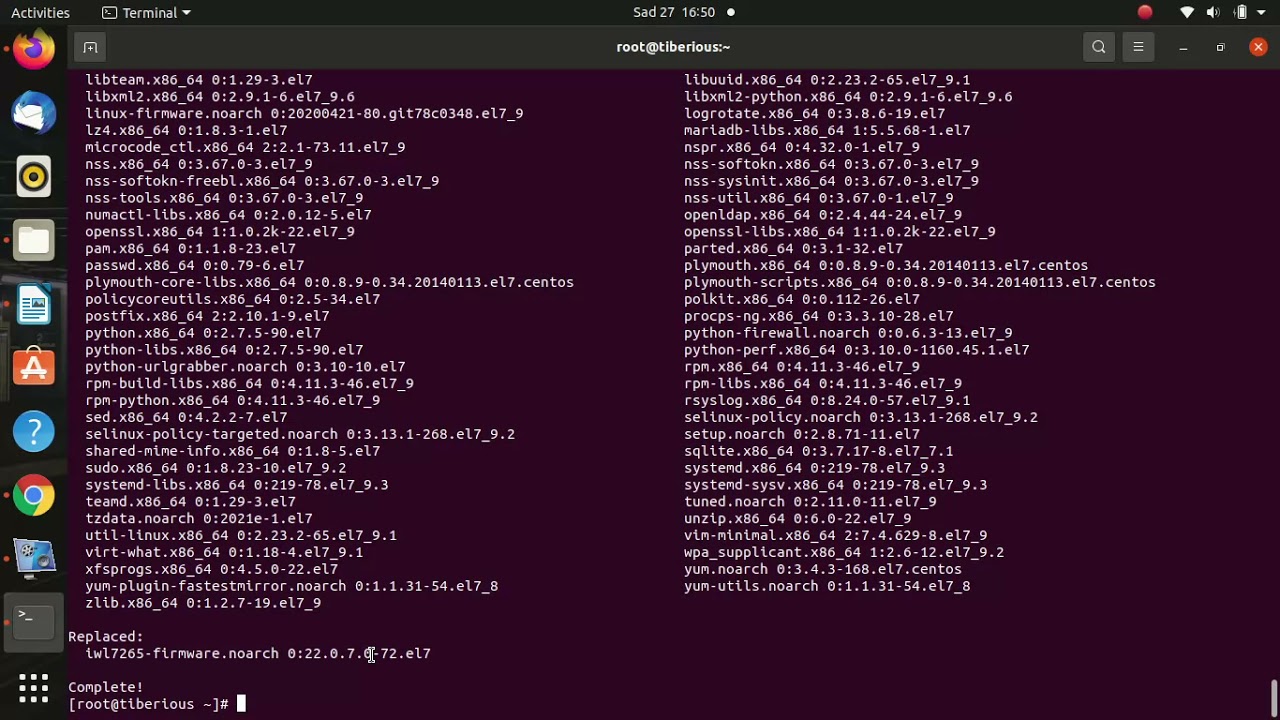Click the plymouth-scripts.x86_64 package line
This screenshot has width=1280, height=720.
[920, 282]
